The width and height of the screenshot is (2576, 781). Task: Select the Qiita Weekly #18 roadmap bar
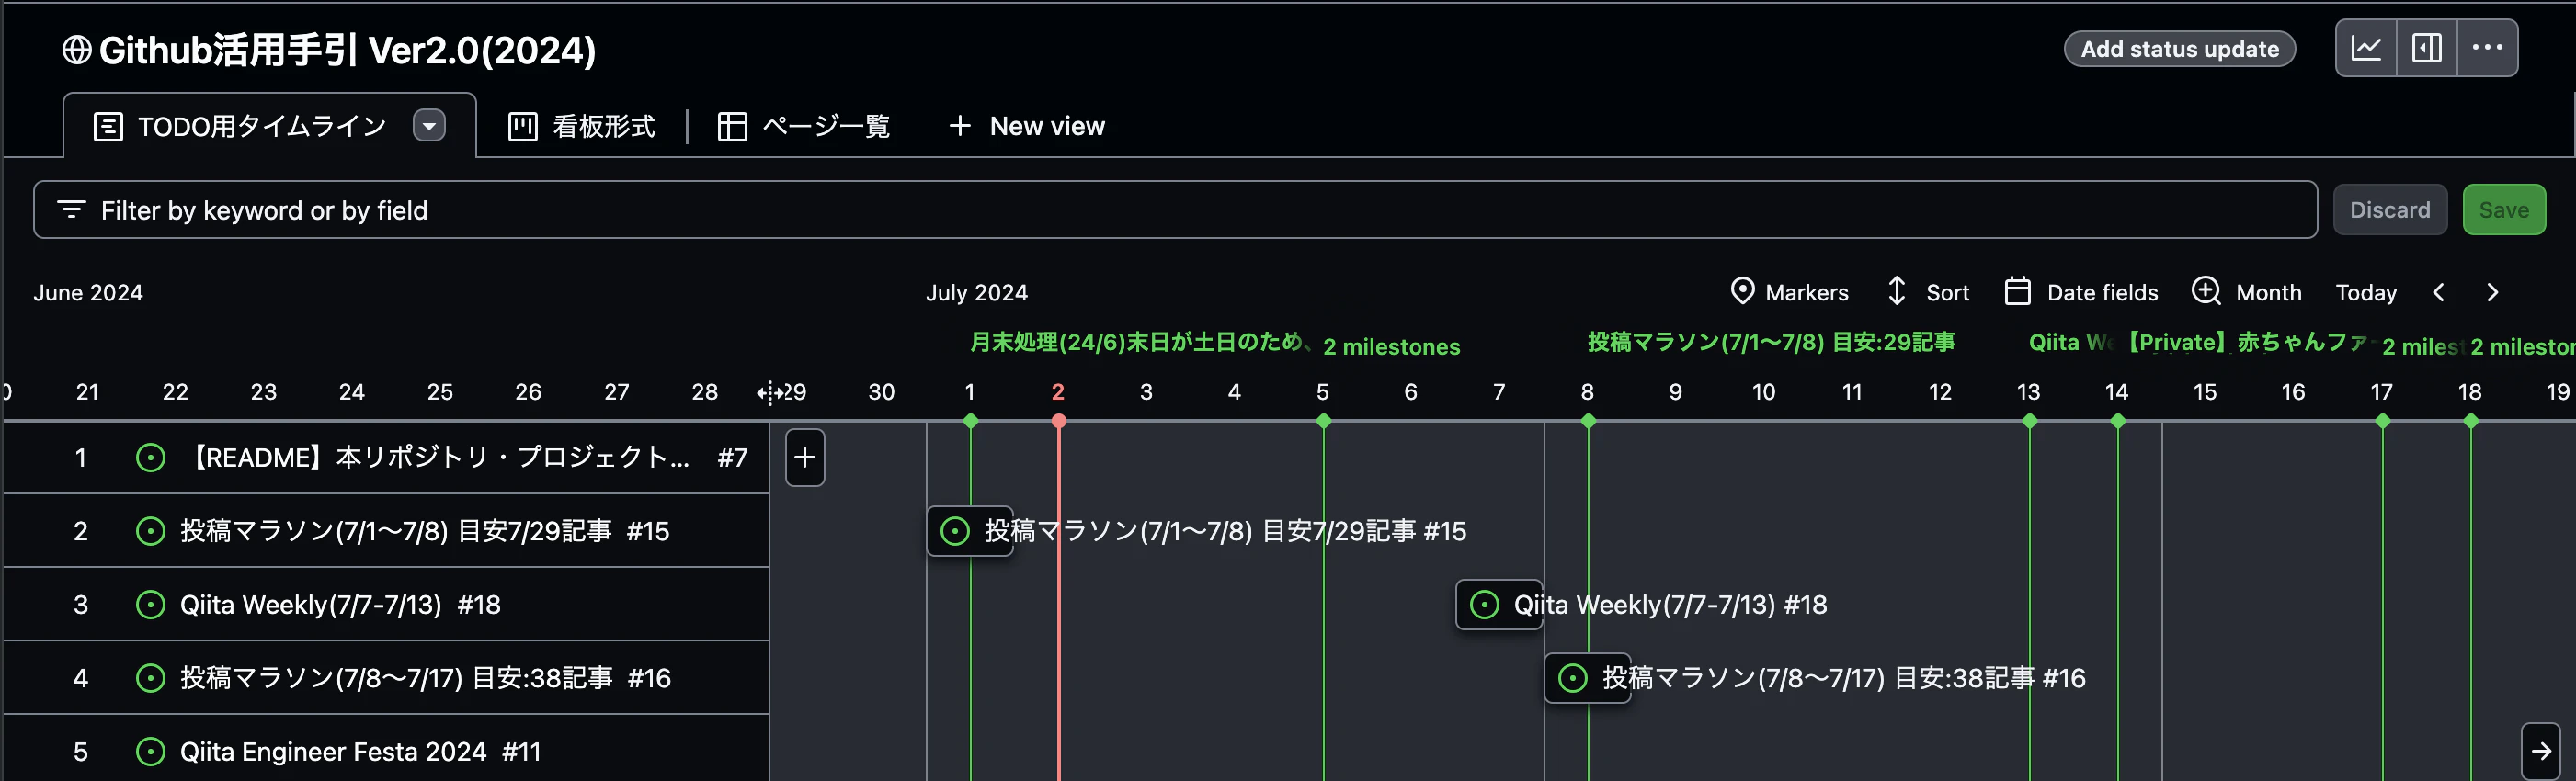[1499, 605]
